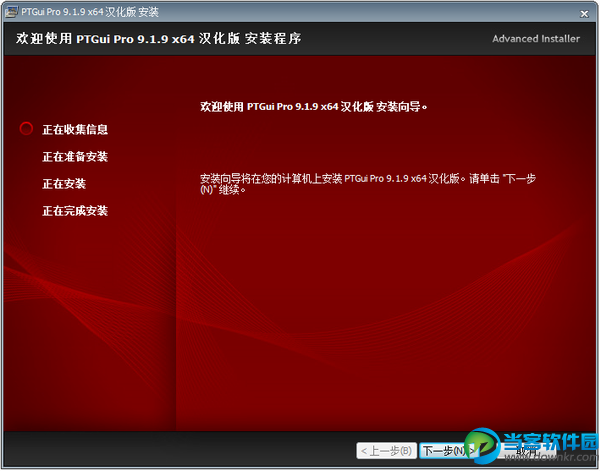
Task: Click the 下一步(N) next button
Action: [x=450, y=451]
